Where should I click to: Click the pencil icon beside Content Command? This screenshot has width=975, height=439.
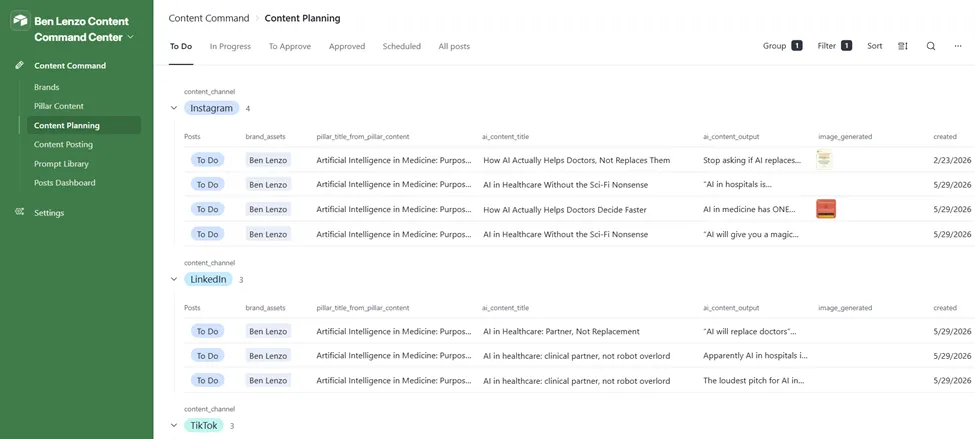tap(19, 65)
